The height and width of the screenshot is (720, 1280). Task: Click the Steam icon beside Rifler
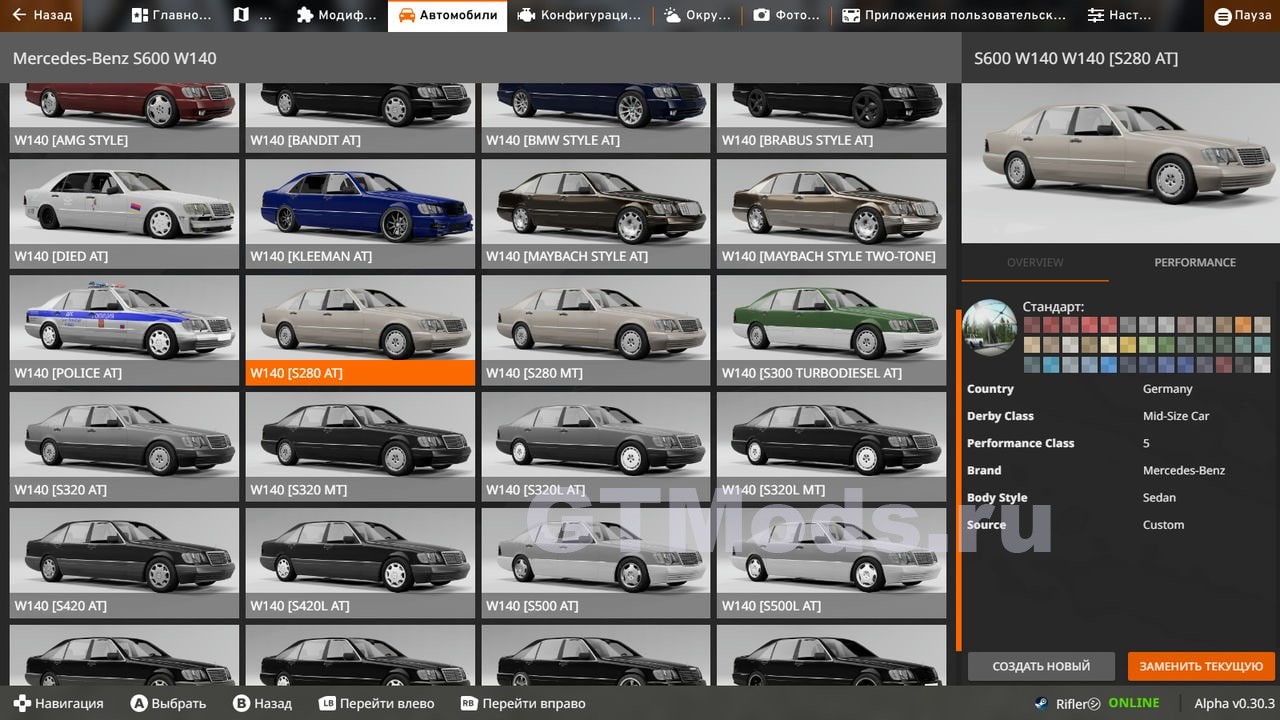[x=1041, y=703]
